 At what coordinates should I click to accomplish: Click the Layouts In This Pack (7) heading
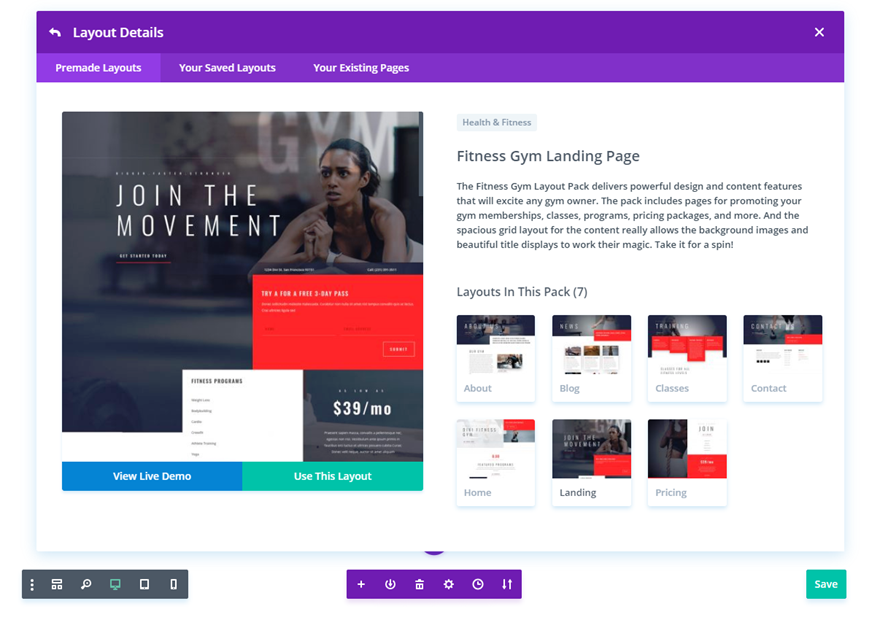(x=522, y=292)
